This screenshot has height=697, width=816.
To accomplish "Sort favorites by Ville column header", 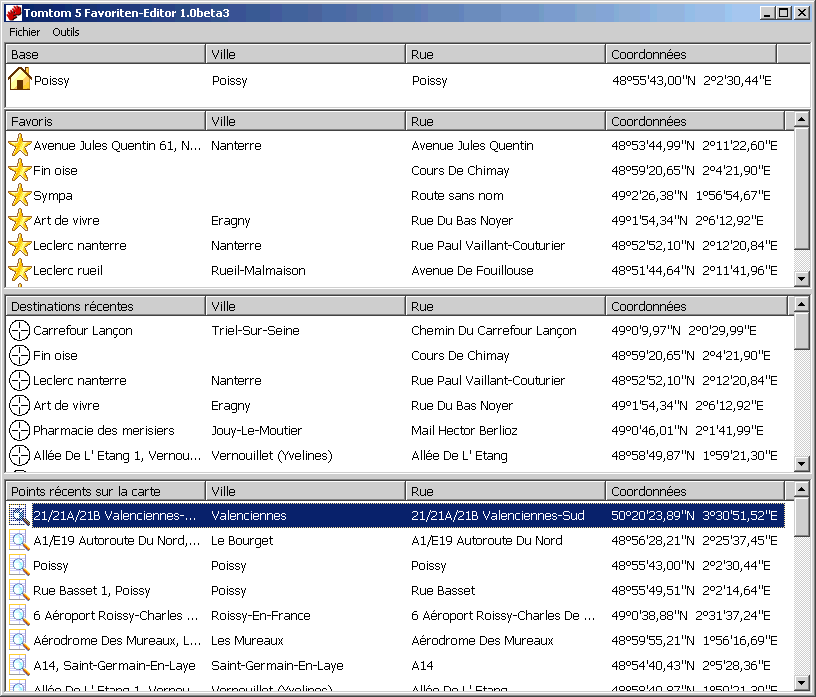I will [305, 121].
